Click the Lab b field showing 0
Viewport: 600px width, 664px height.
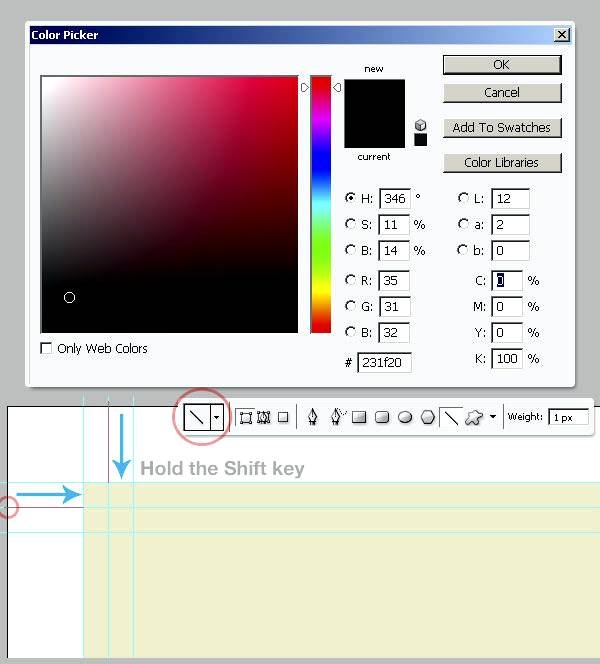[510, 251]
